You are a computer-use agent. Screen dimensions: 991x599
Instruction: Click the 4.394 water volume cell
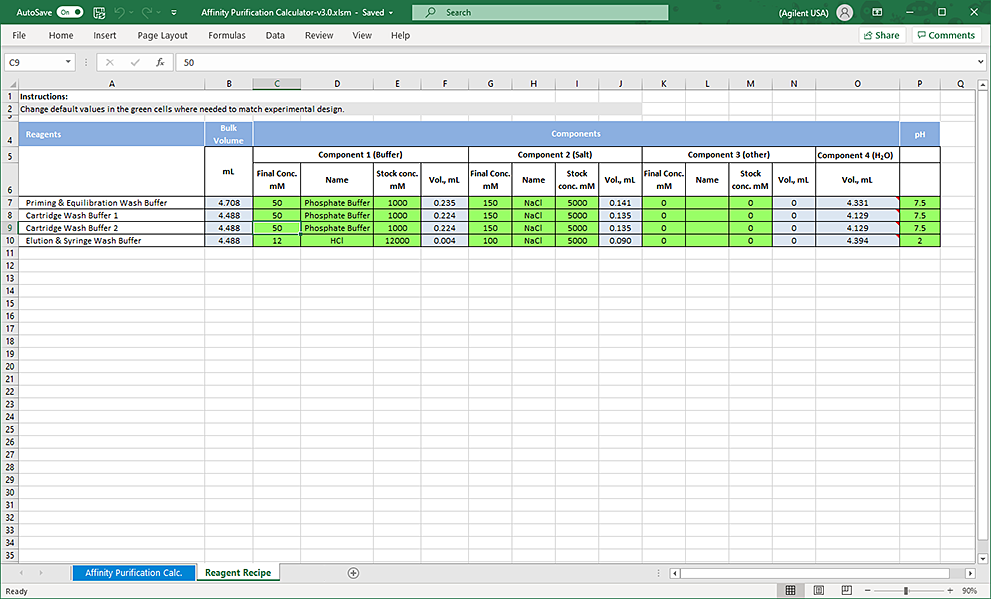pos(857,241)
